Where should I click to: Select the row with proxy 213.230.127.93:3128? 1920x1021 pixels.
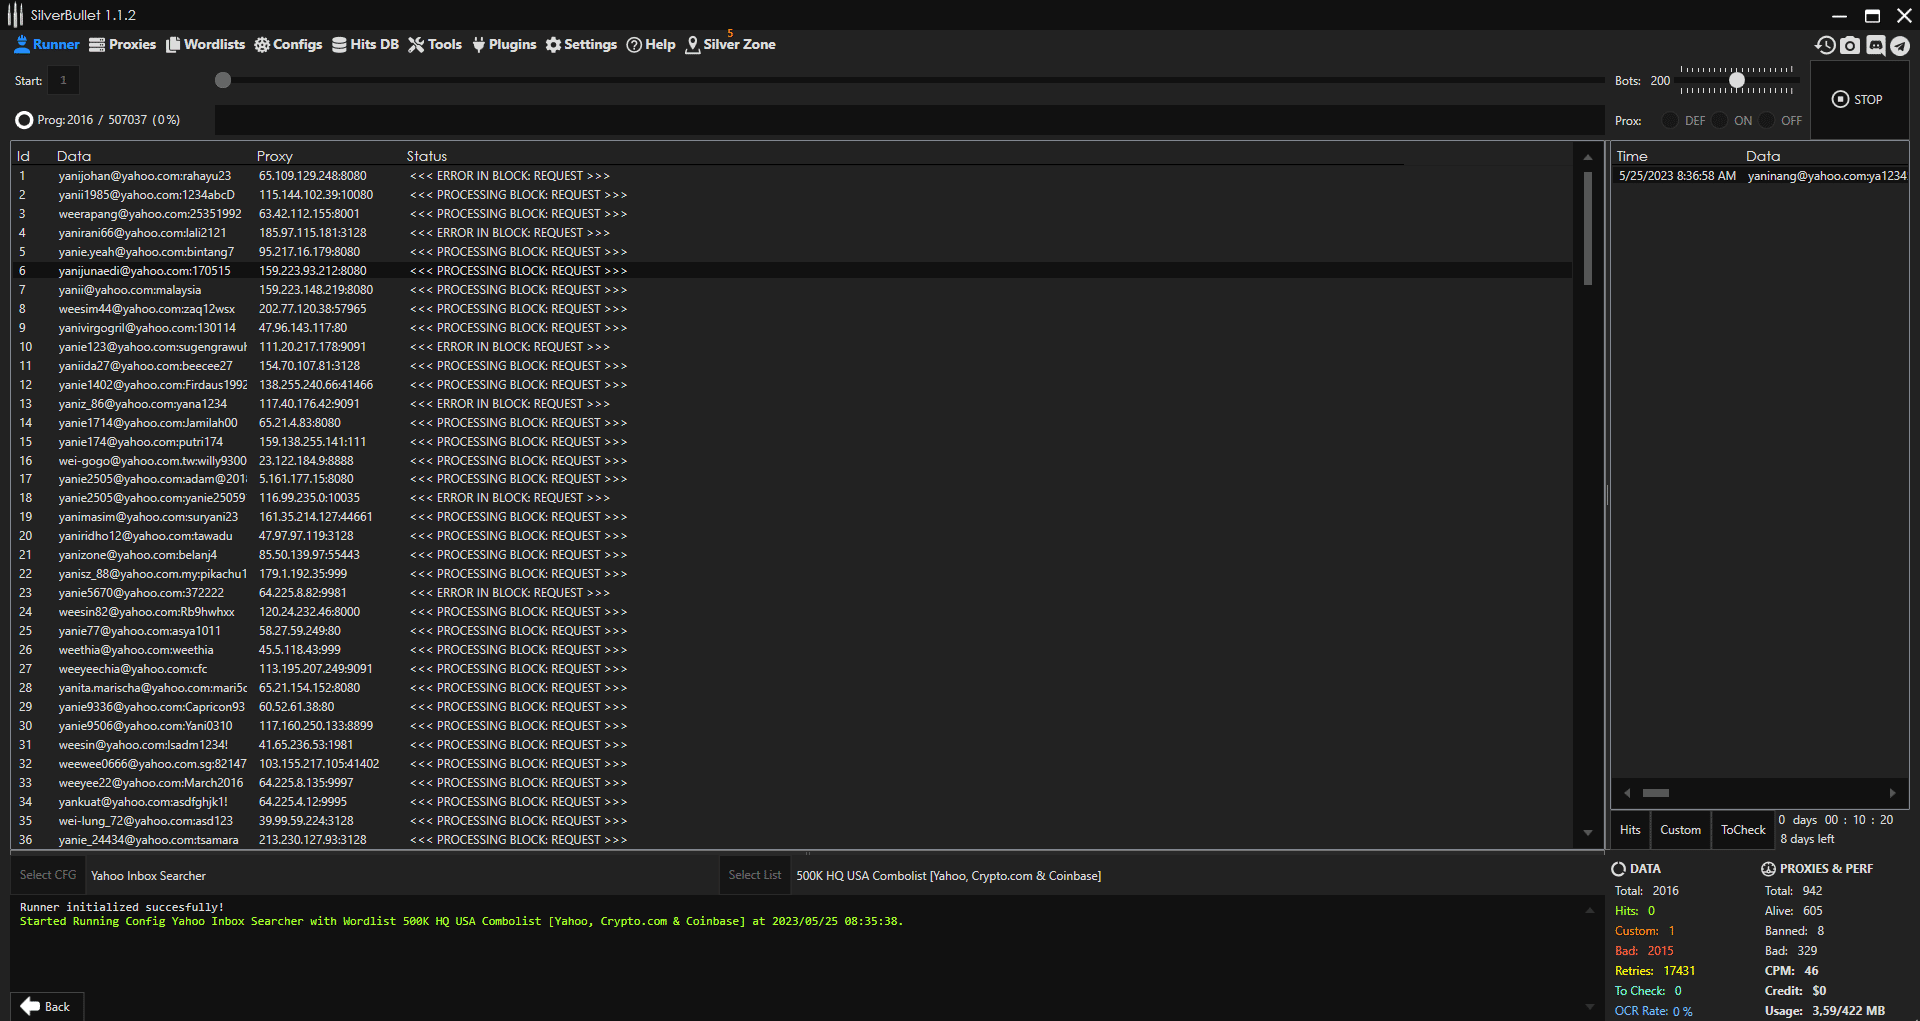point(790,840)
